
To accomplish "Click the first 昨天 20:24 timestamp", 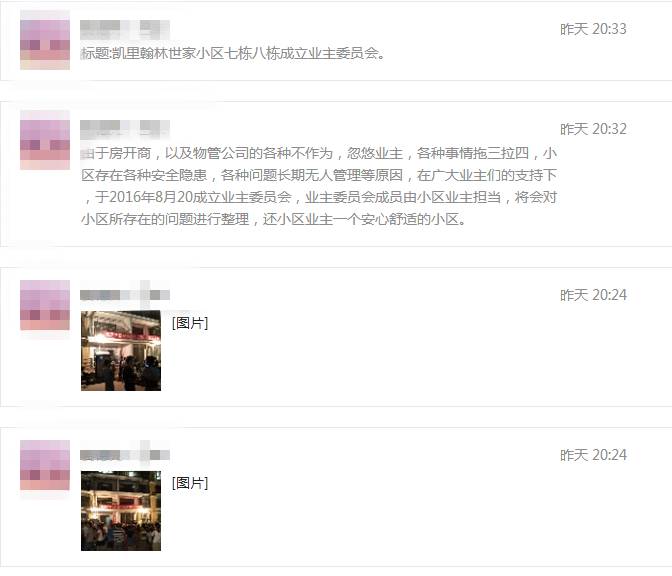I will 593,295.
